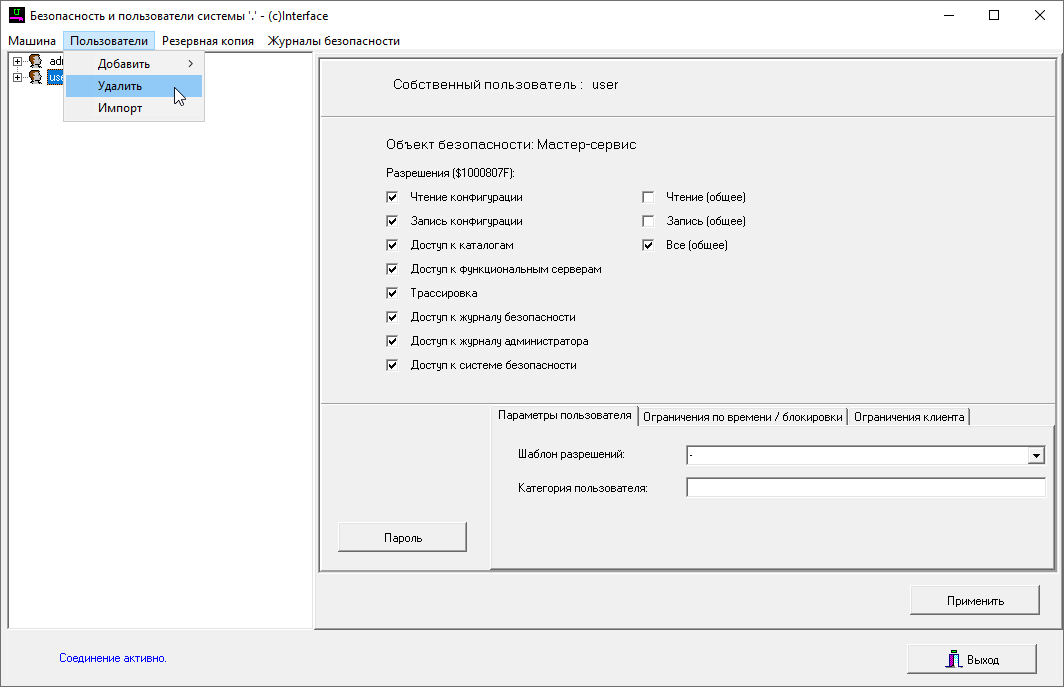Switch to Ограничения клиента tab
The height and width of the screenshot is (687, 1064).
click(x=909, y=417)
